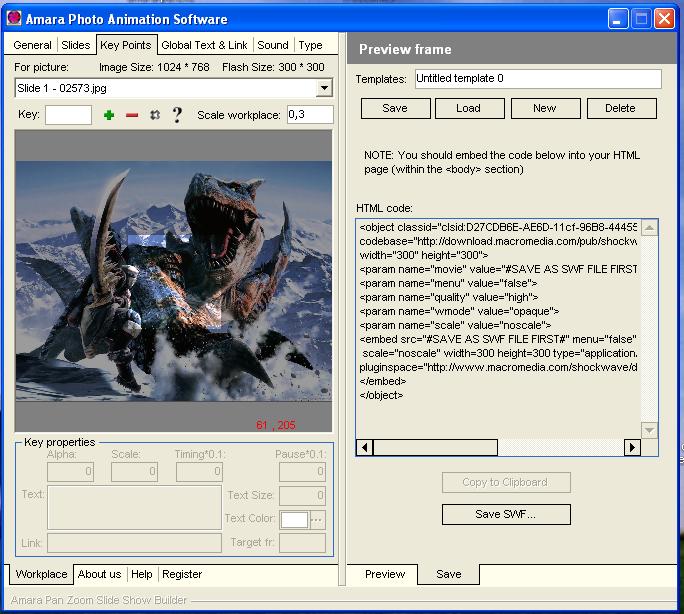Click the 'Amara Pan Zoom Slide Show Builder' status text
The height and width of the screenshot is (614, 684).
click(99, 600)
